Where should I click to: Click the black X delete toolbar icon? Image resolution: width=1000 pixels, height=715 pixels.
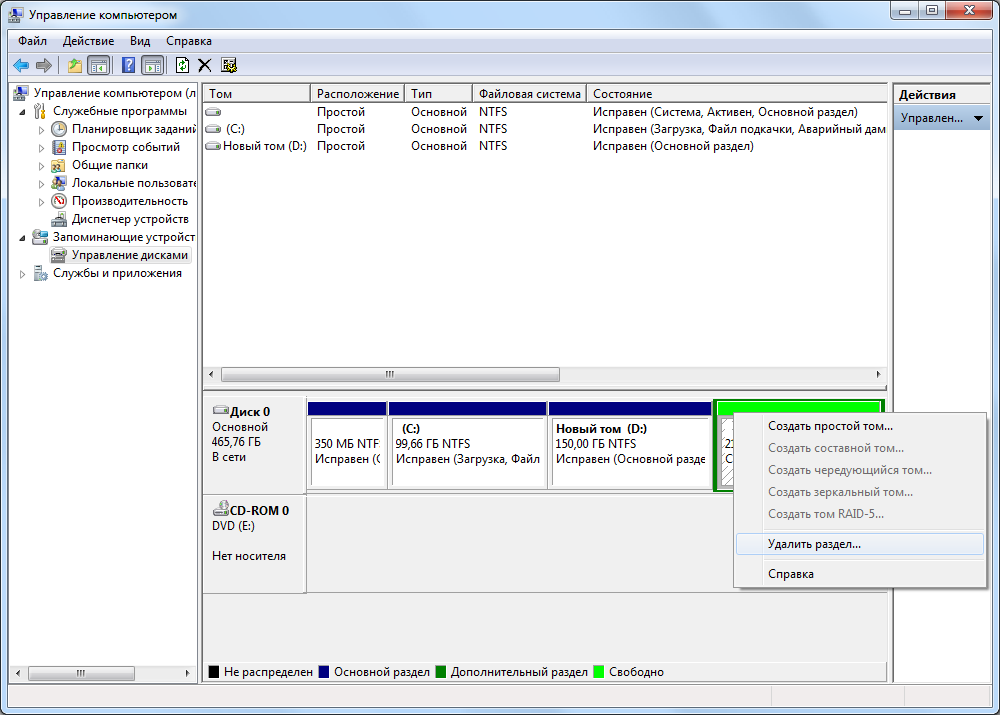tap(205, 65)
